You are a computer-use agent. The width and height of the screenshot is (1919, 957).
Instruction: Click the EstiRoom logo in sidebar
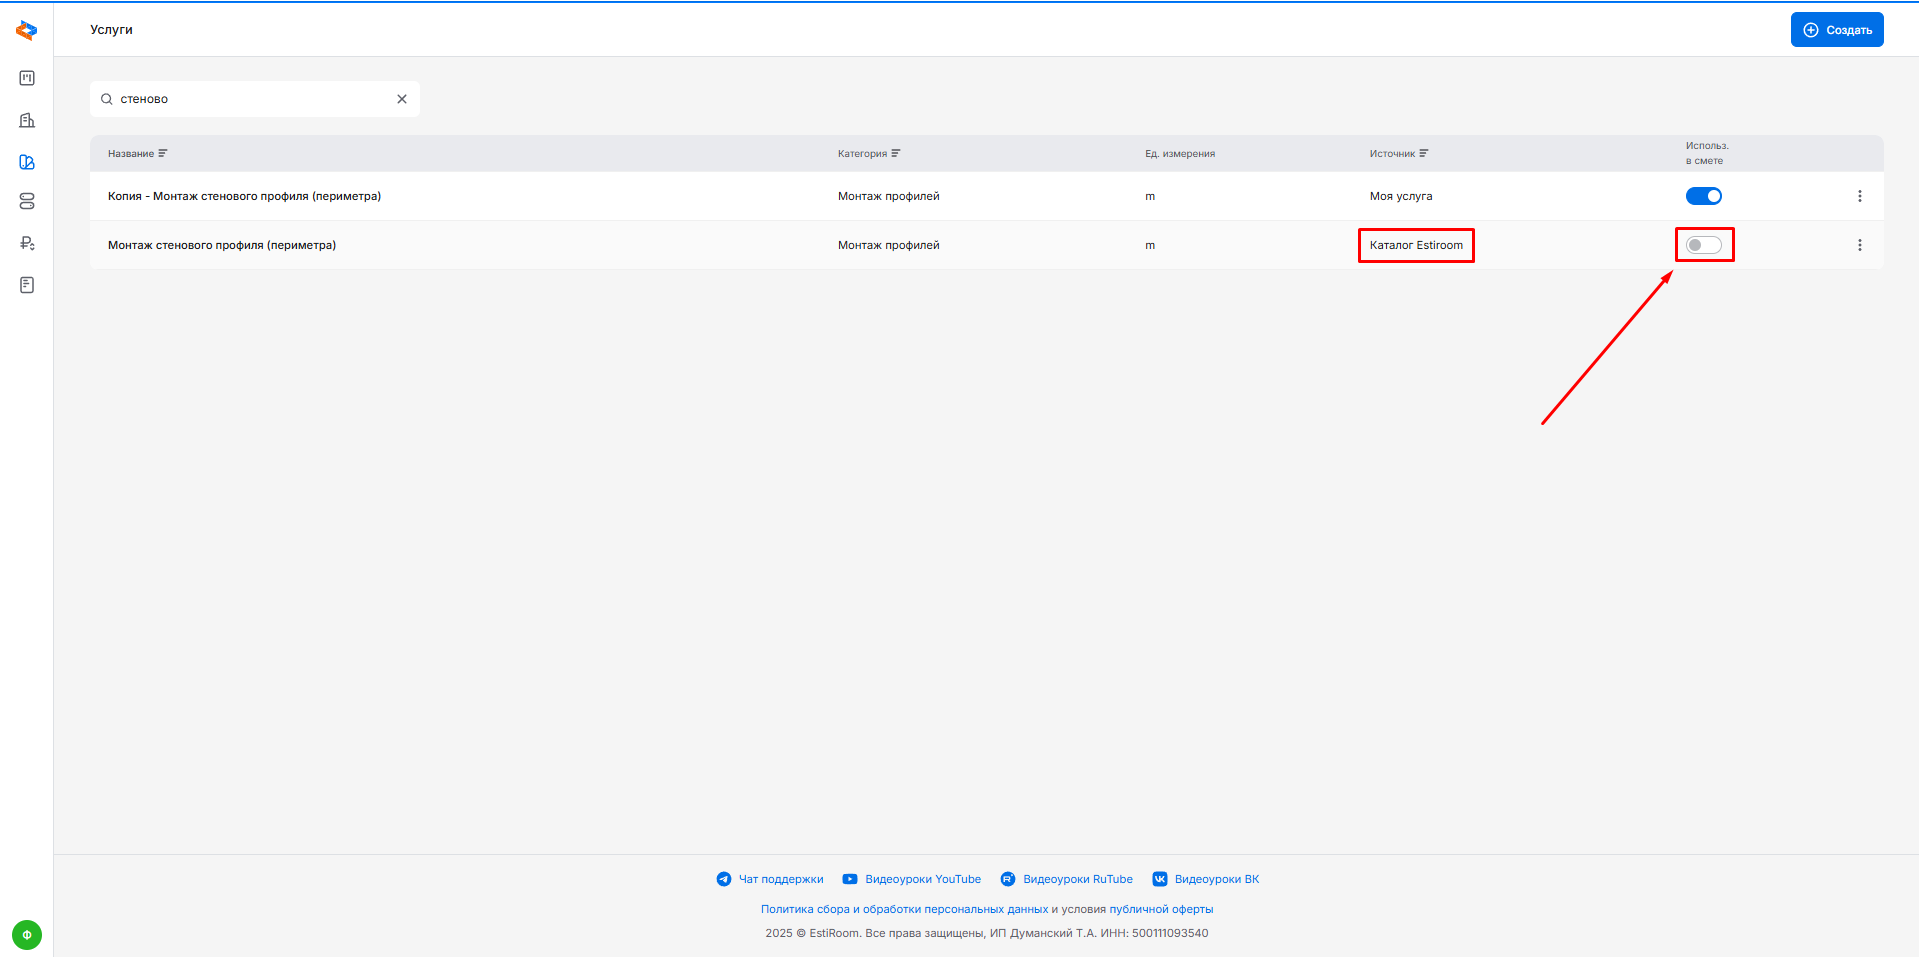[27, 31]
